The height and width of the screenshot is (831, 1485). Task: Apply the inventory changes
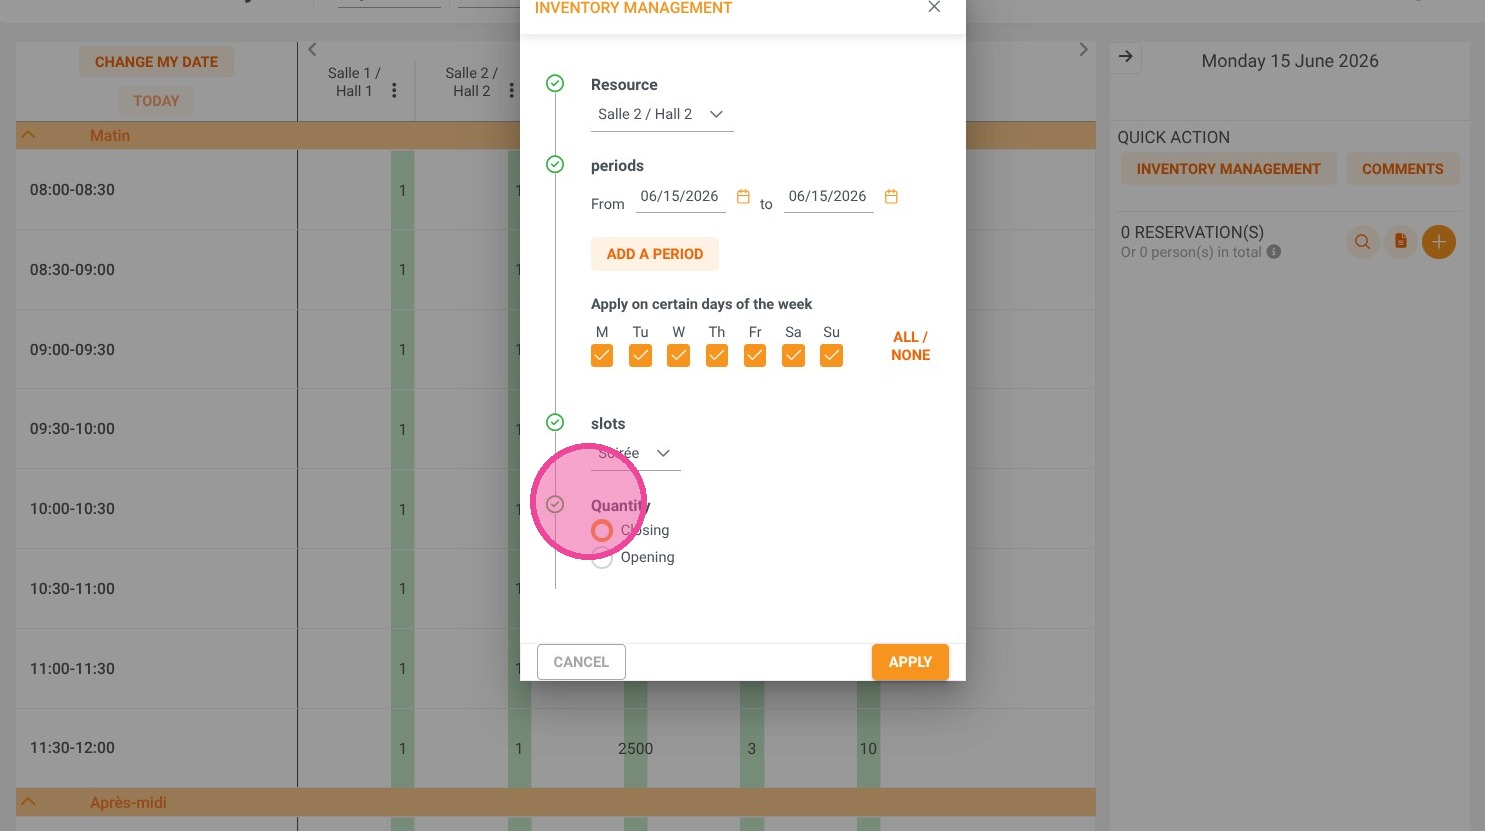click(910, 662)
